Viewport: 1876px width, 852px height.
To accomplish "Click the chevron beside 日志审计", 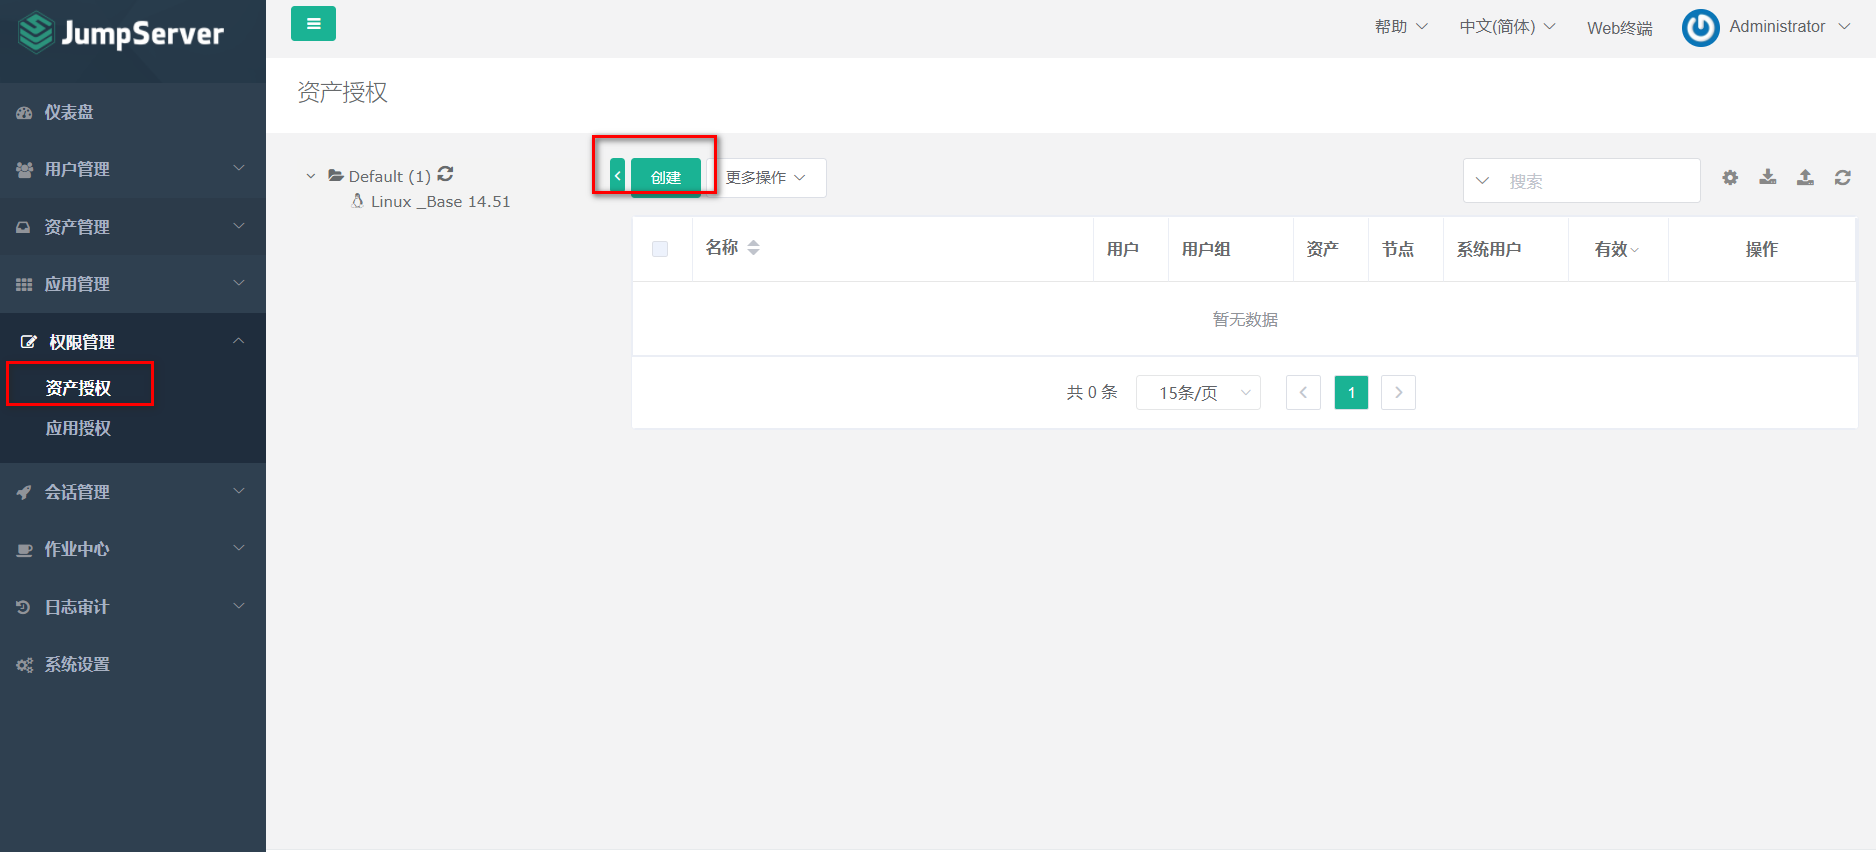I will click(x=239, y=606).
